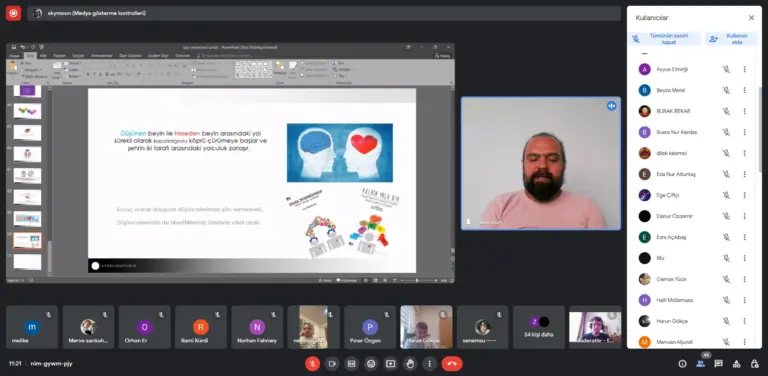768x376 pixels.
Task: Open three-dot menu for Harun Gökçe
Action: pyautogui.click(x=744, y=321)
